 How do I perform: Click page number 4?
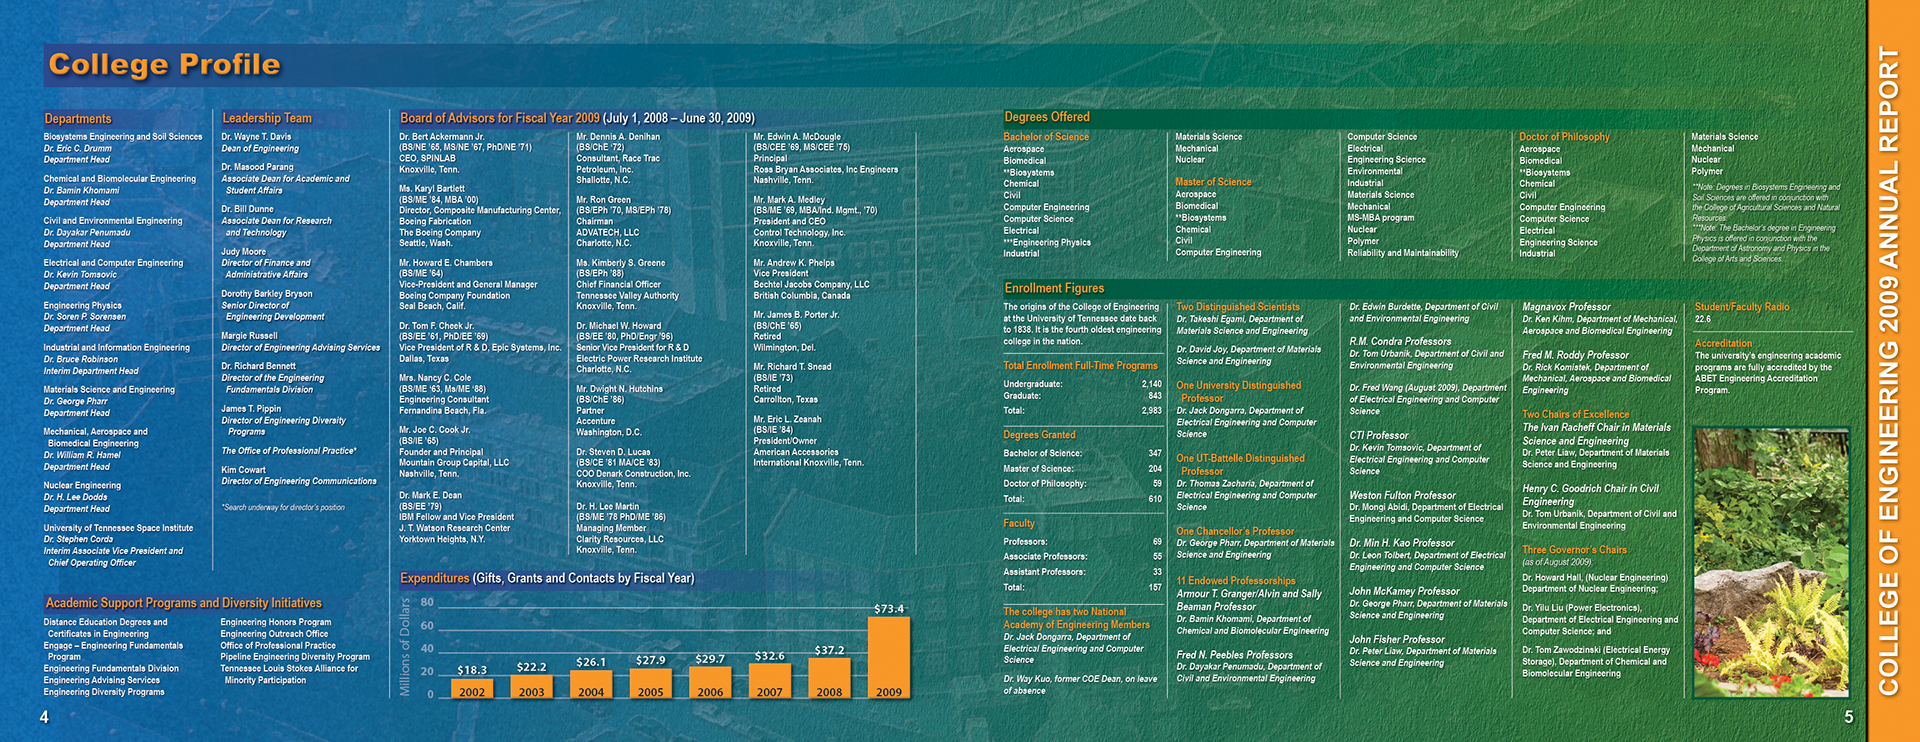(x=44, y=717)
